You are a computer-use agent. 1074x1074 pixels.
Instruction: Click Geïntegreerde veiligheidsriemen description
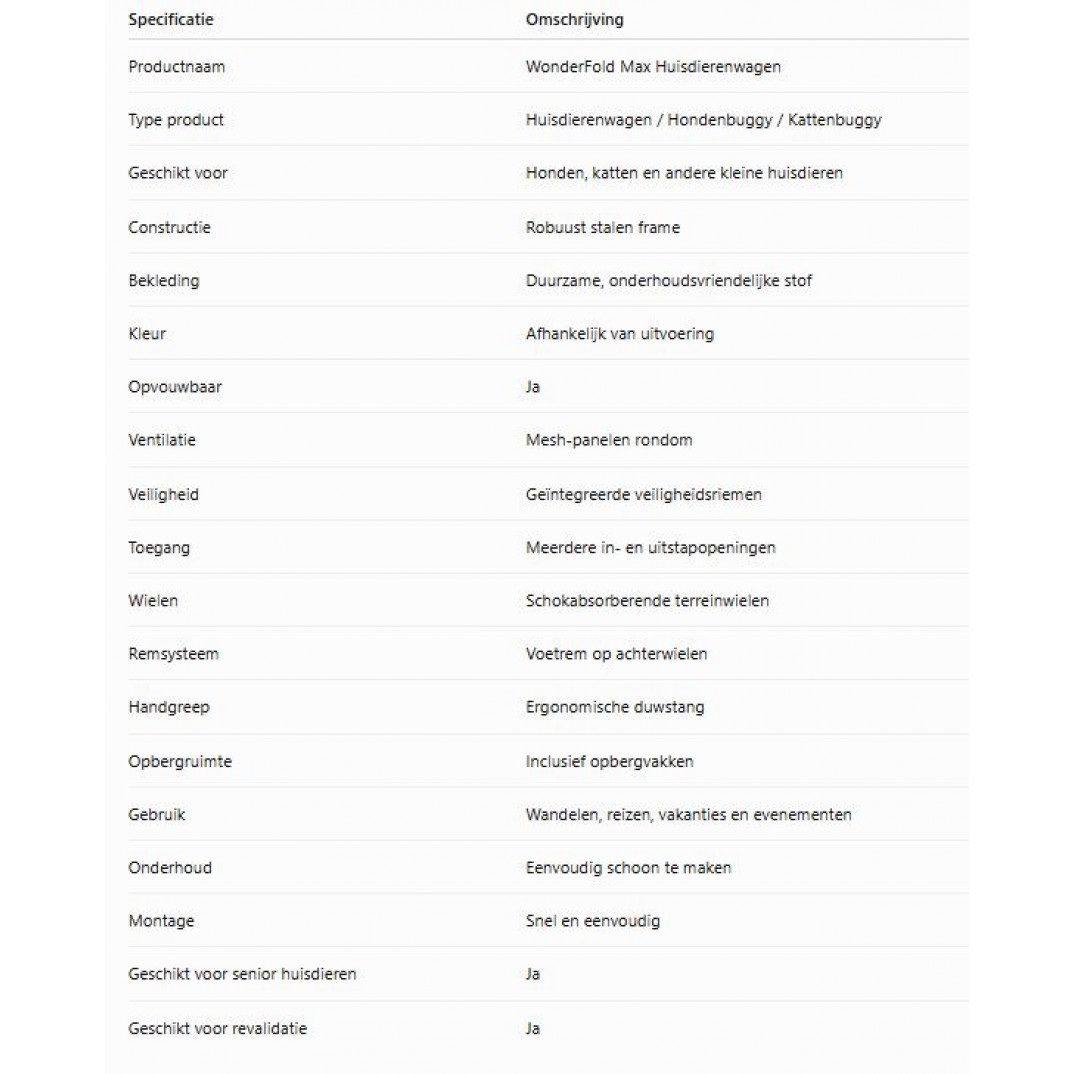[x=643, y=495]
